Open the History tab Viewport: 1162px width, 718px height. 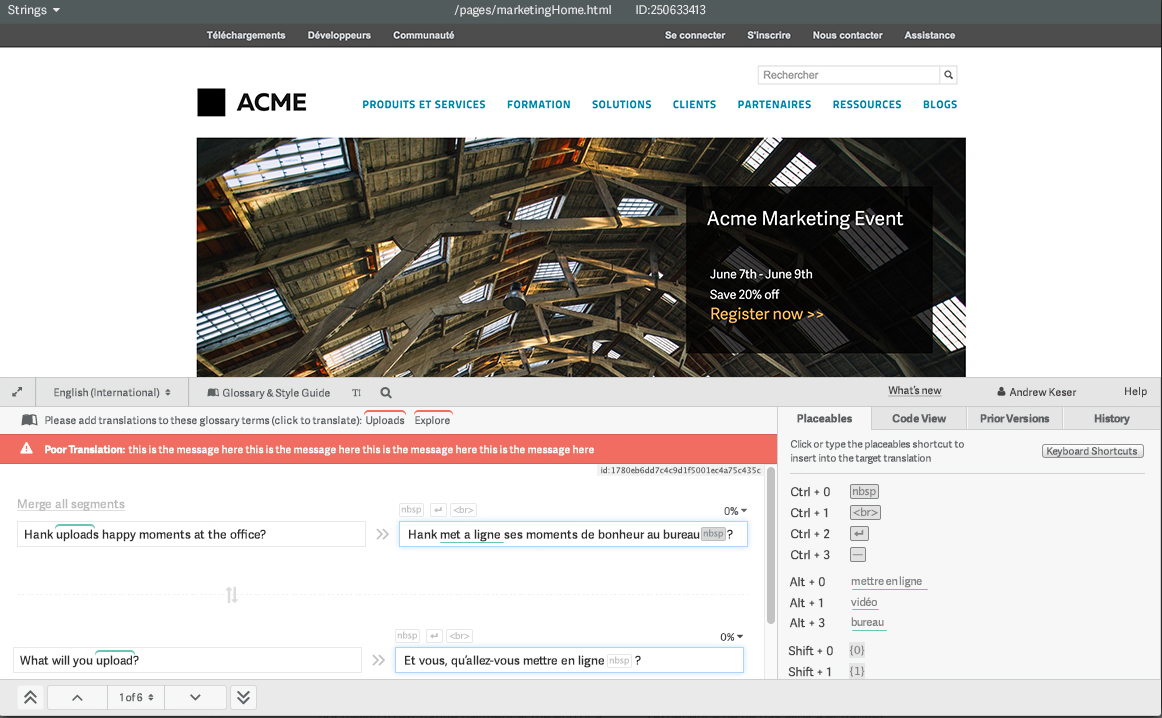[x=1112, y=419]
